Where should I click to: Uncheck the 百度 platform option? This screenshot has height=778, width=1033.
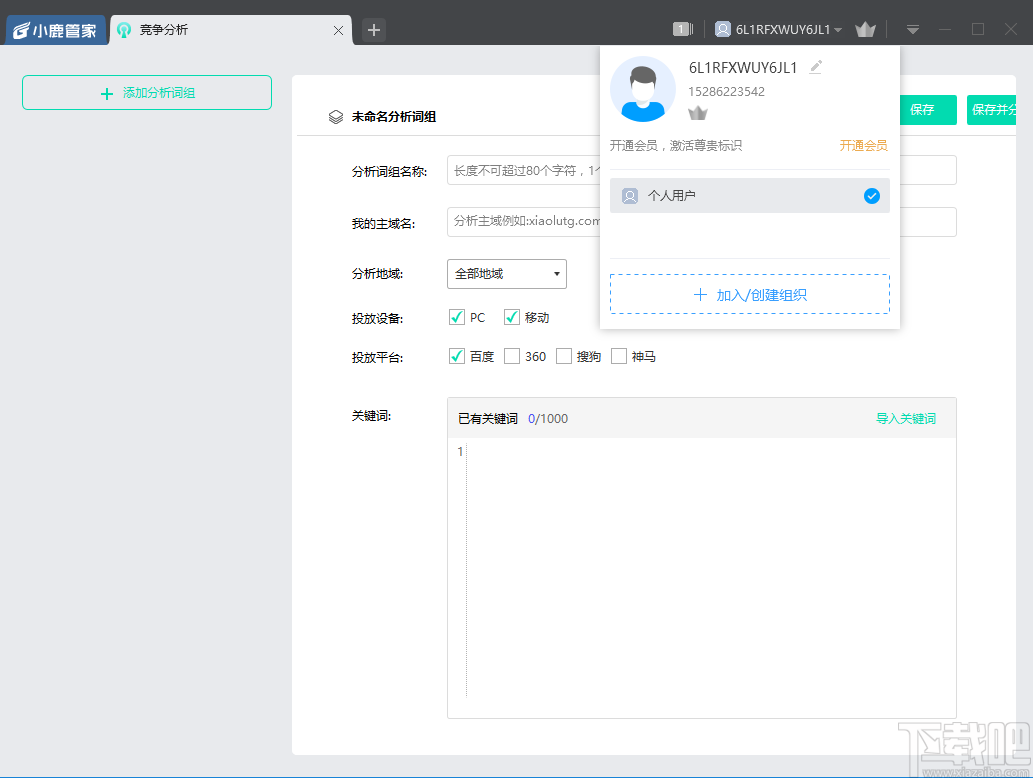click(457, 355)
